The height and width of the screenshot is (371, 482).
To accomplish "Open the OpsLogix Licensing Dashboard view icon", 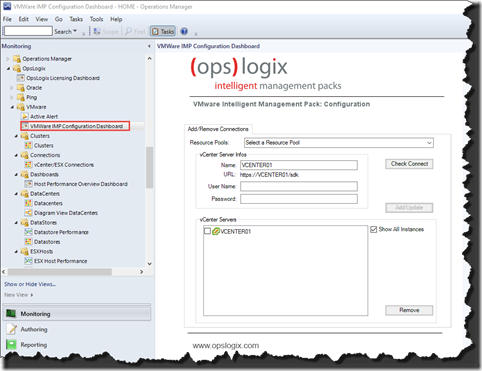I will 21,78.
